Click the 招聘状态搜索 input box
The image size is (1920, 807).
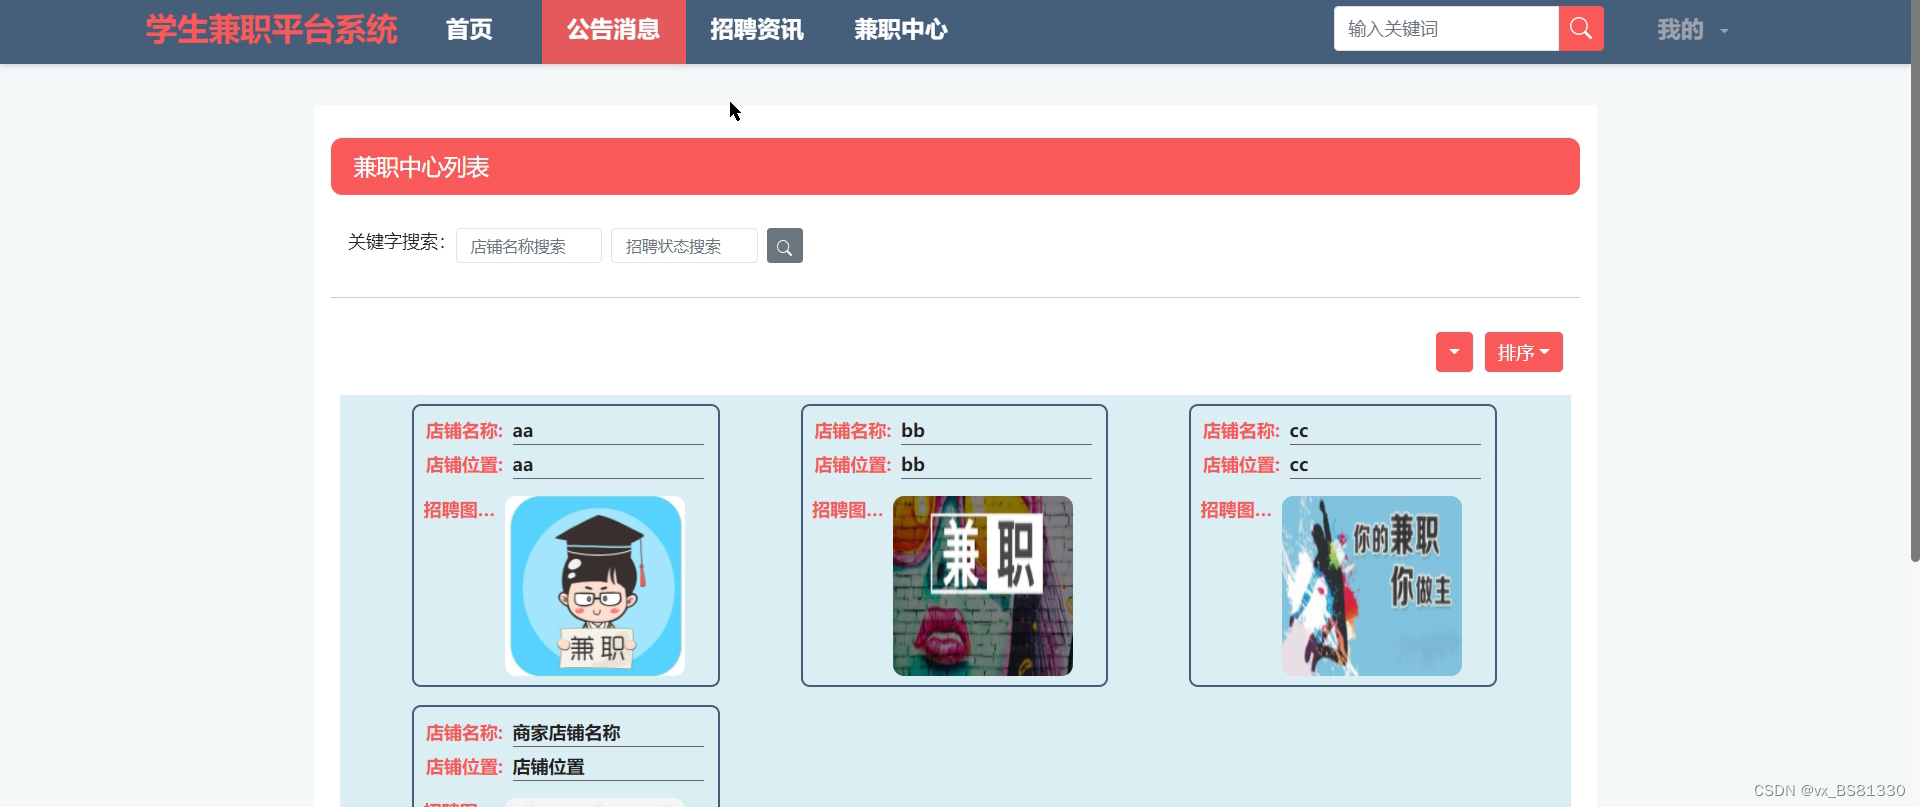point(684,246)
